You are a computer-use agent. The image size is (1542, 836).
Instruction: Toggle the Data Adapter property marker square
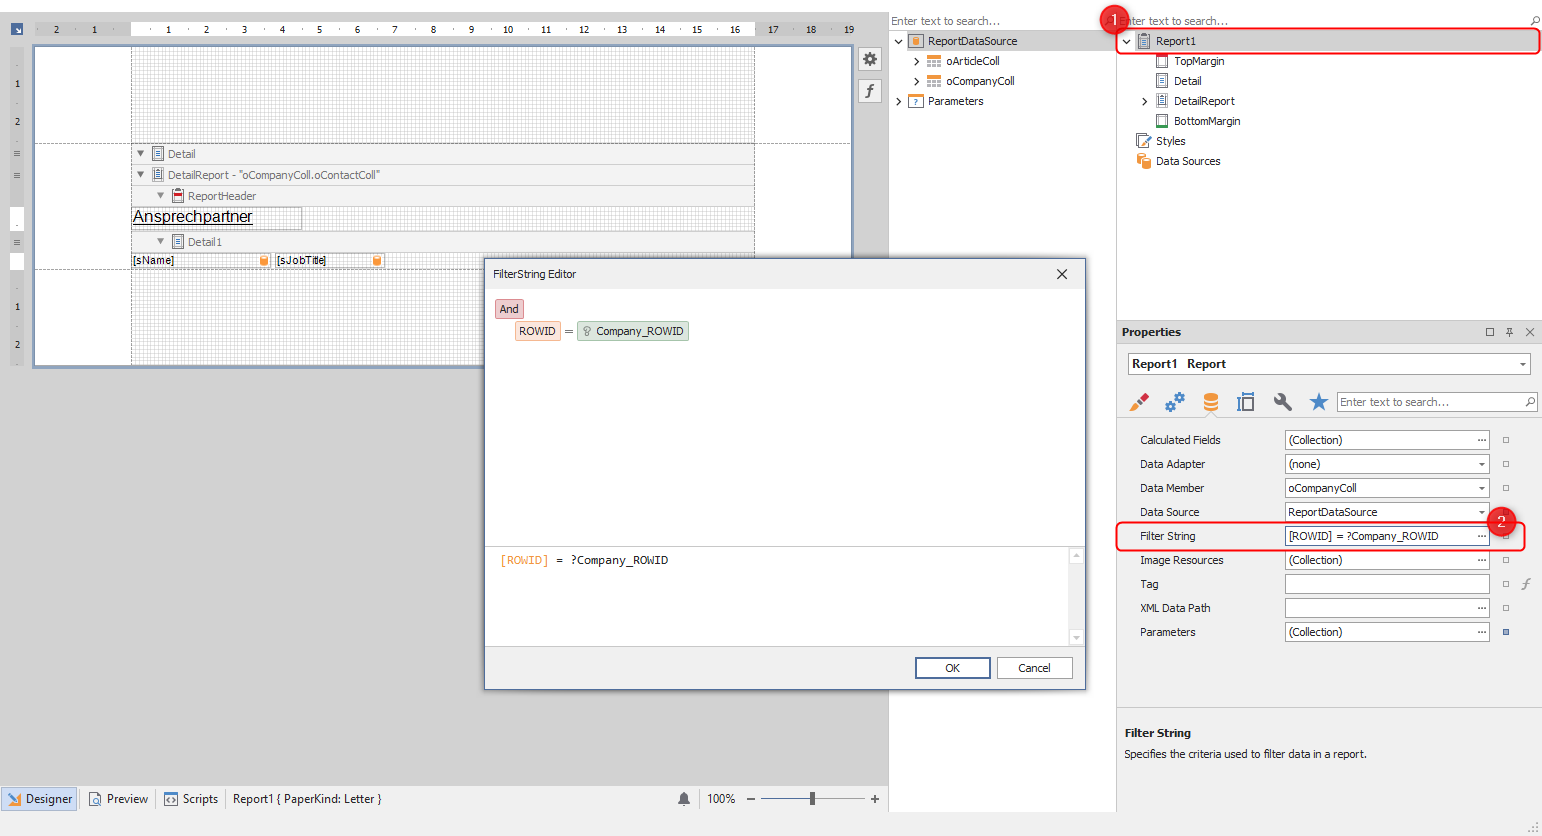(1506, 464)
